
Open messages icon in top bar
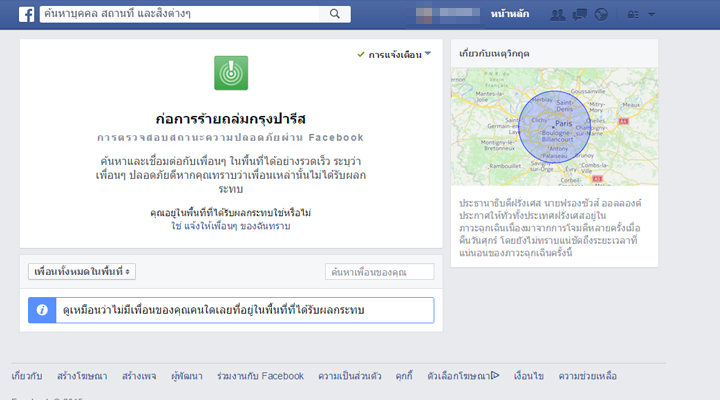point(579,15)
